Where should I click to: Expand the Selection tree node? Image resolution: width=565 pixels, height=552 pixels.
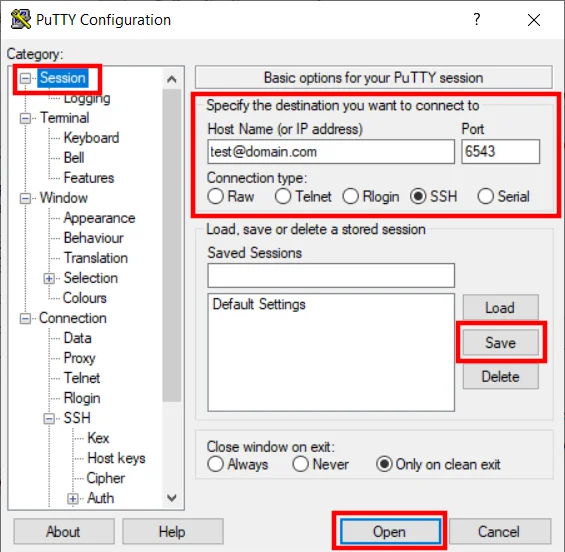click(49, 279)
